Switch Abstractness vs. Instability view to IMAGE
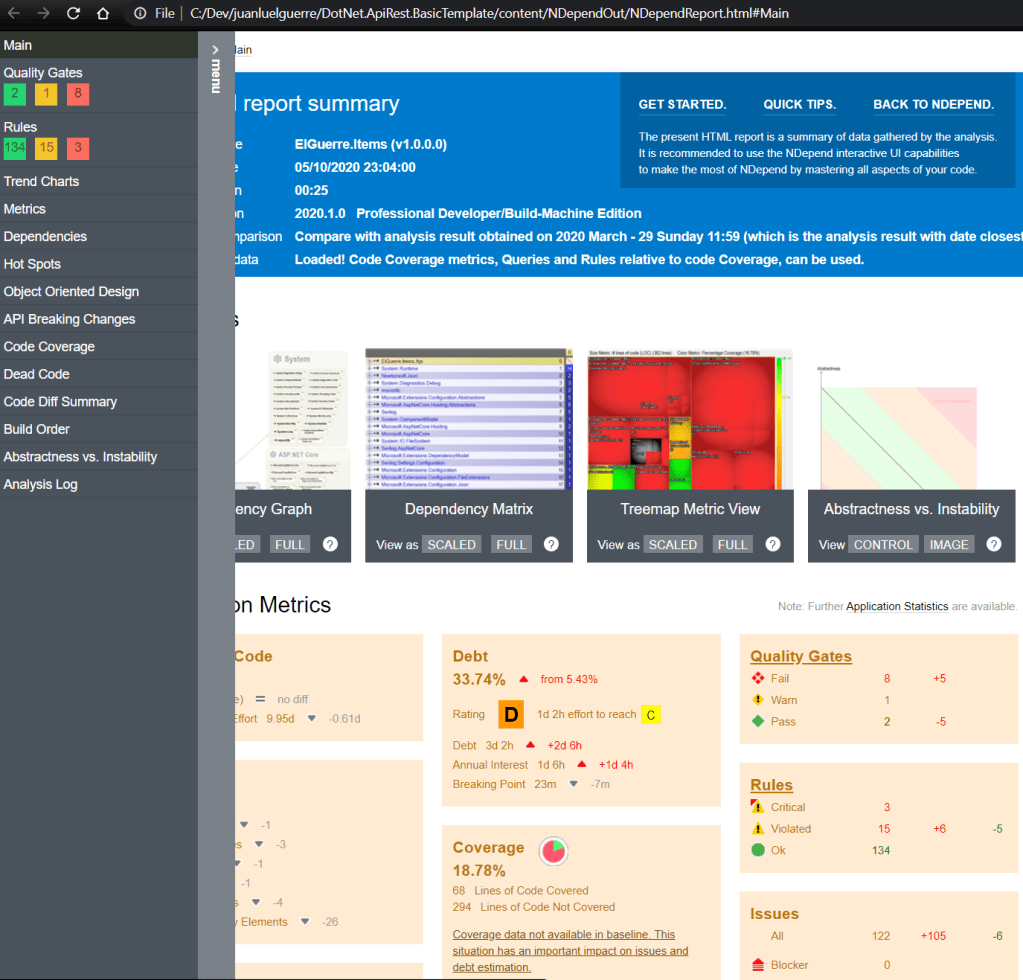 tap(948, 544)
